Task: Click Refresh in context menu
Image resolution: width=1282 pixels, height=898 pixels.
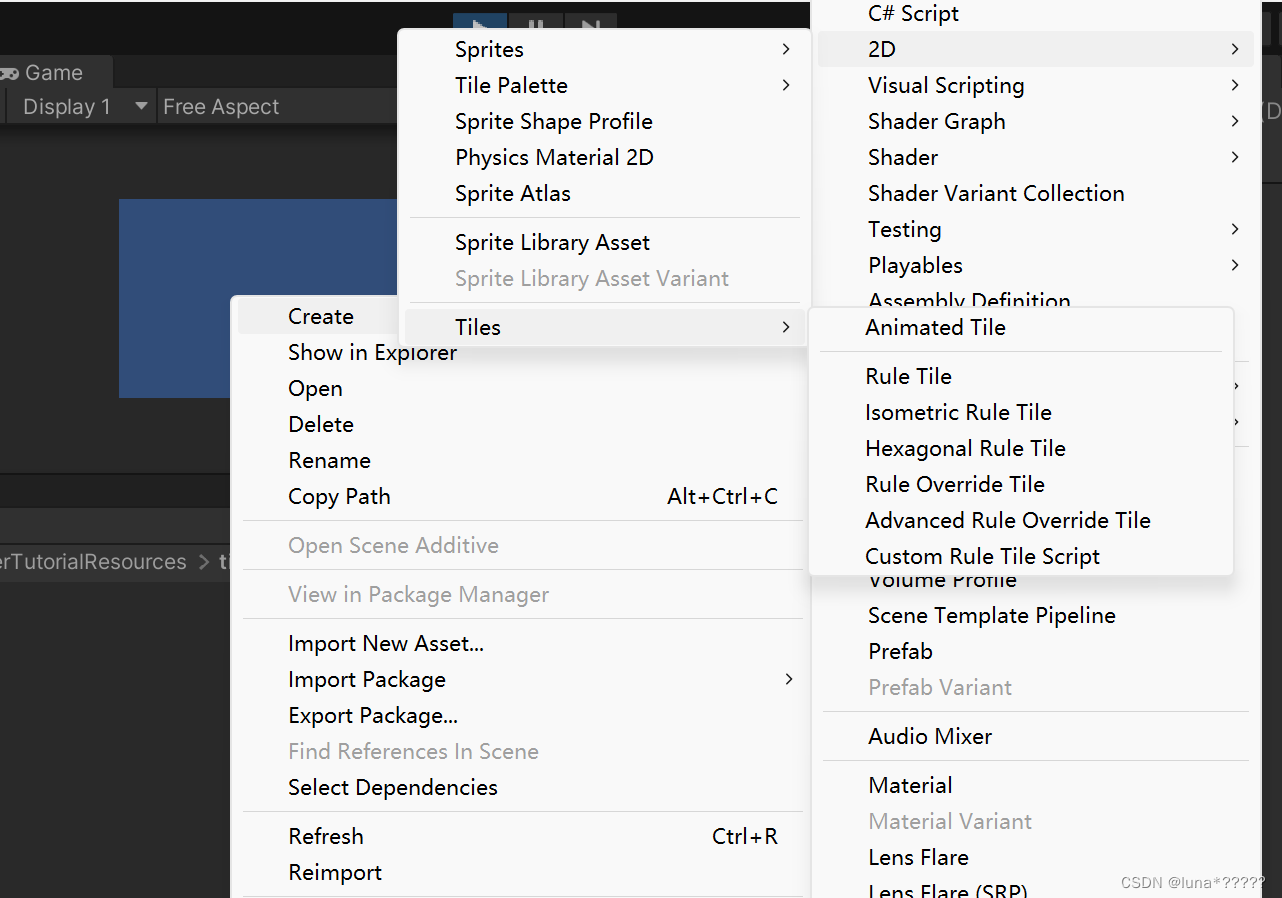Action: pos(521,837)
